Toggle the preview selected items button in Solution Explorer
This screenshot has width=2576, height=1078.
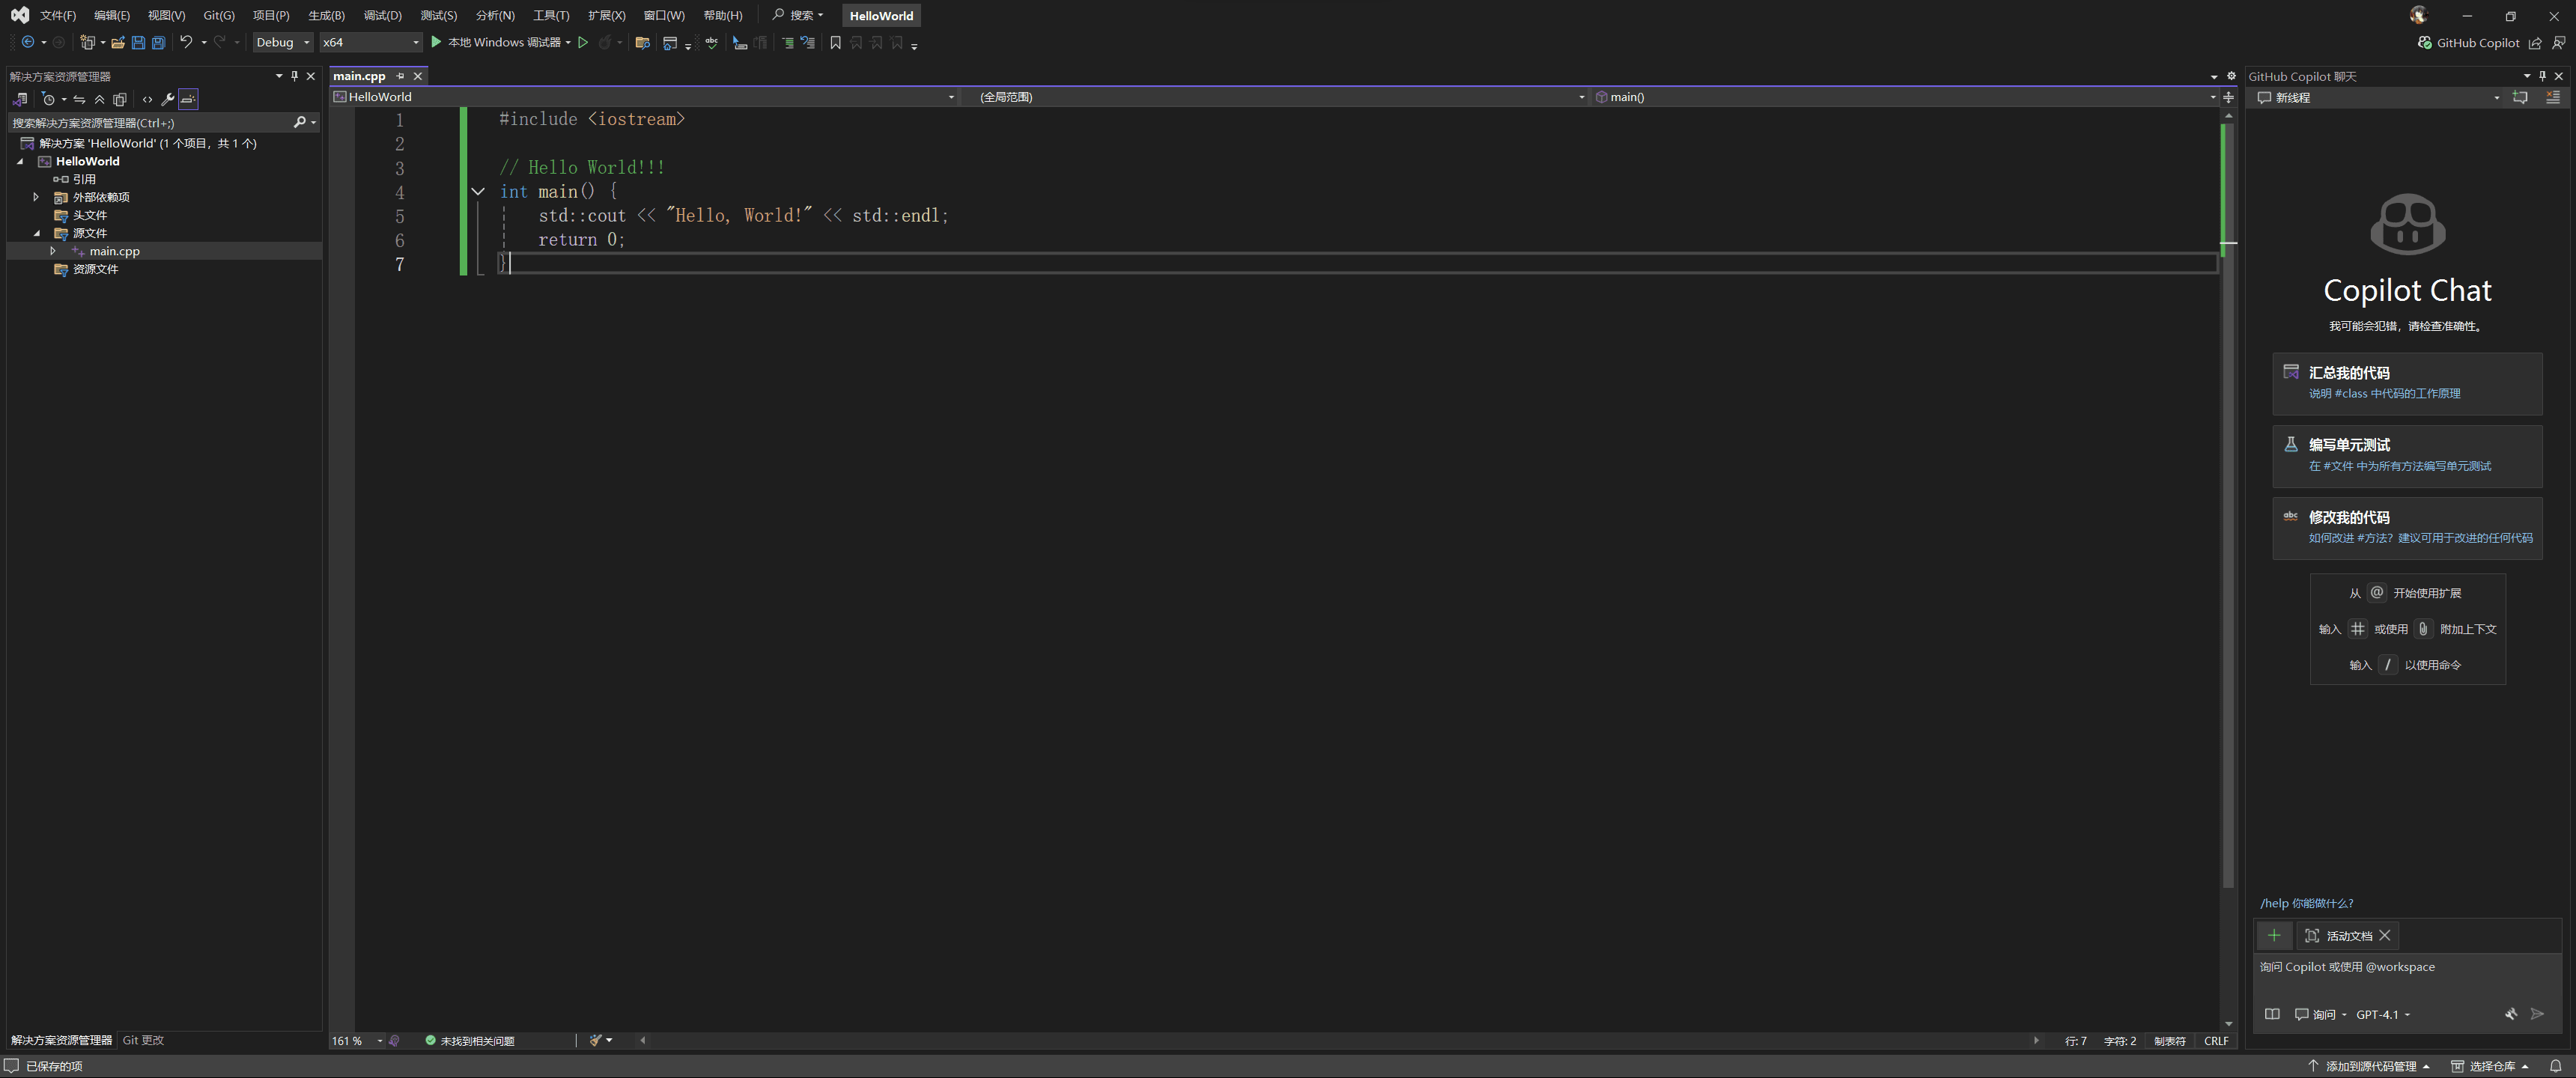click(188, 99)
